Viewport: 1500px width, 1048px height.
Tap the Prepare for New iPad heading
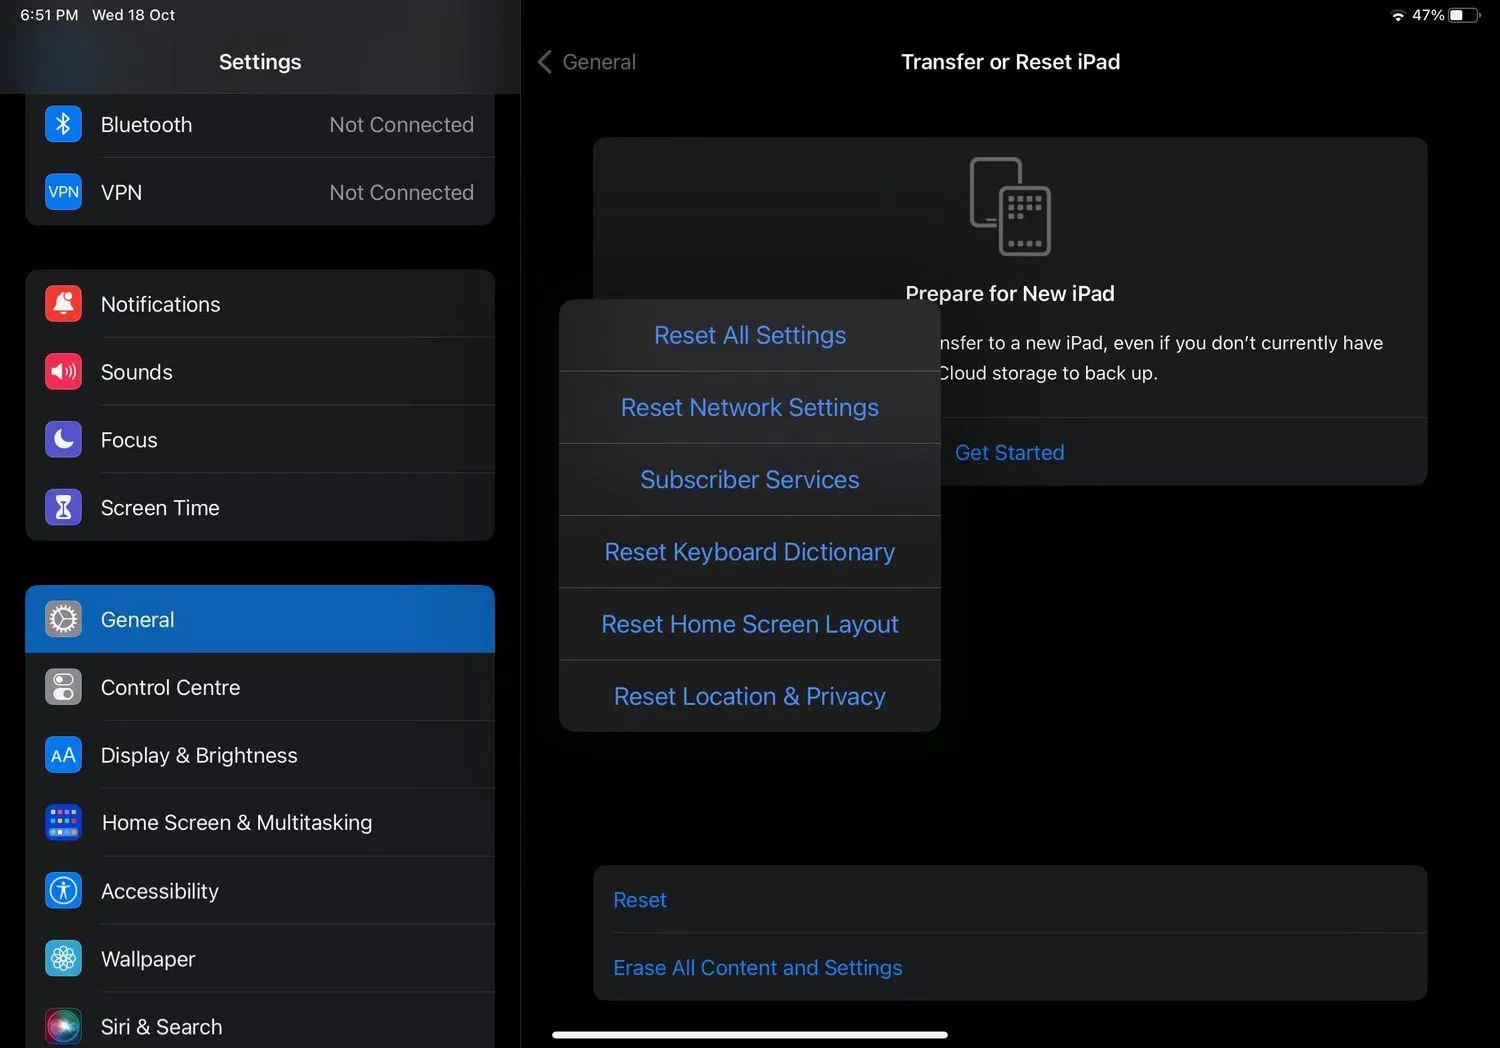point(1010,293)
